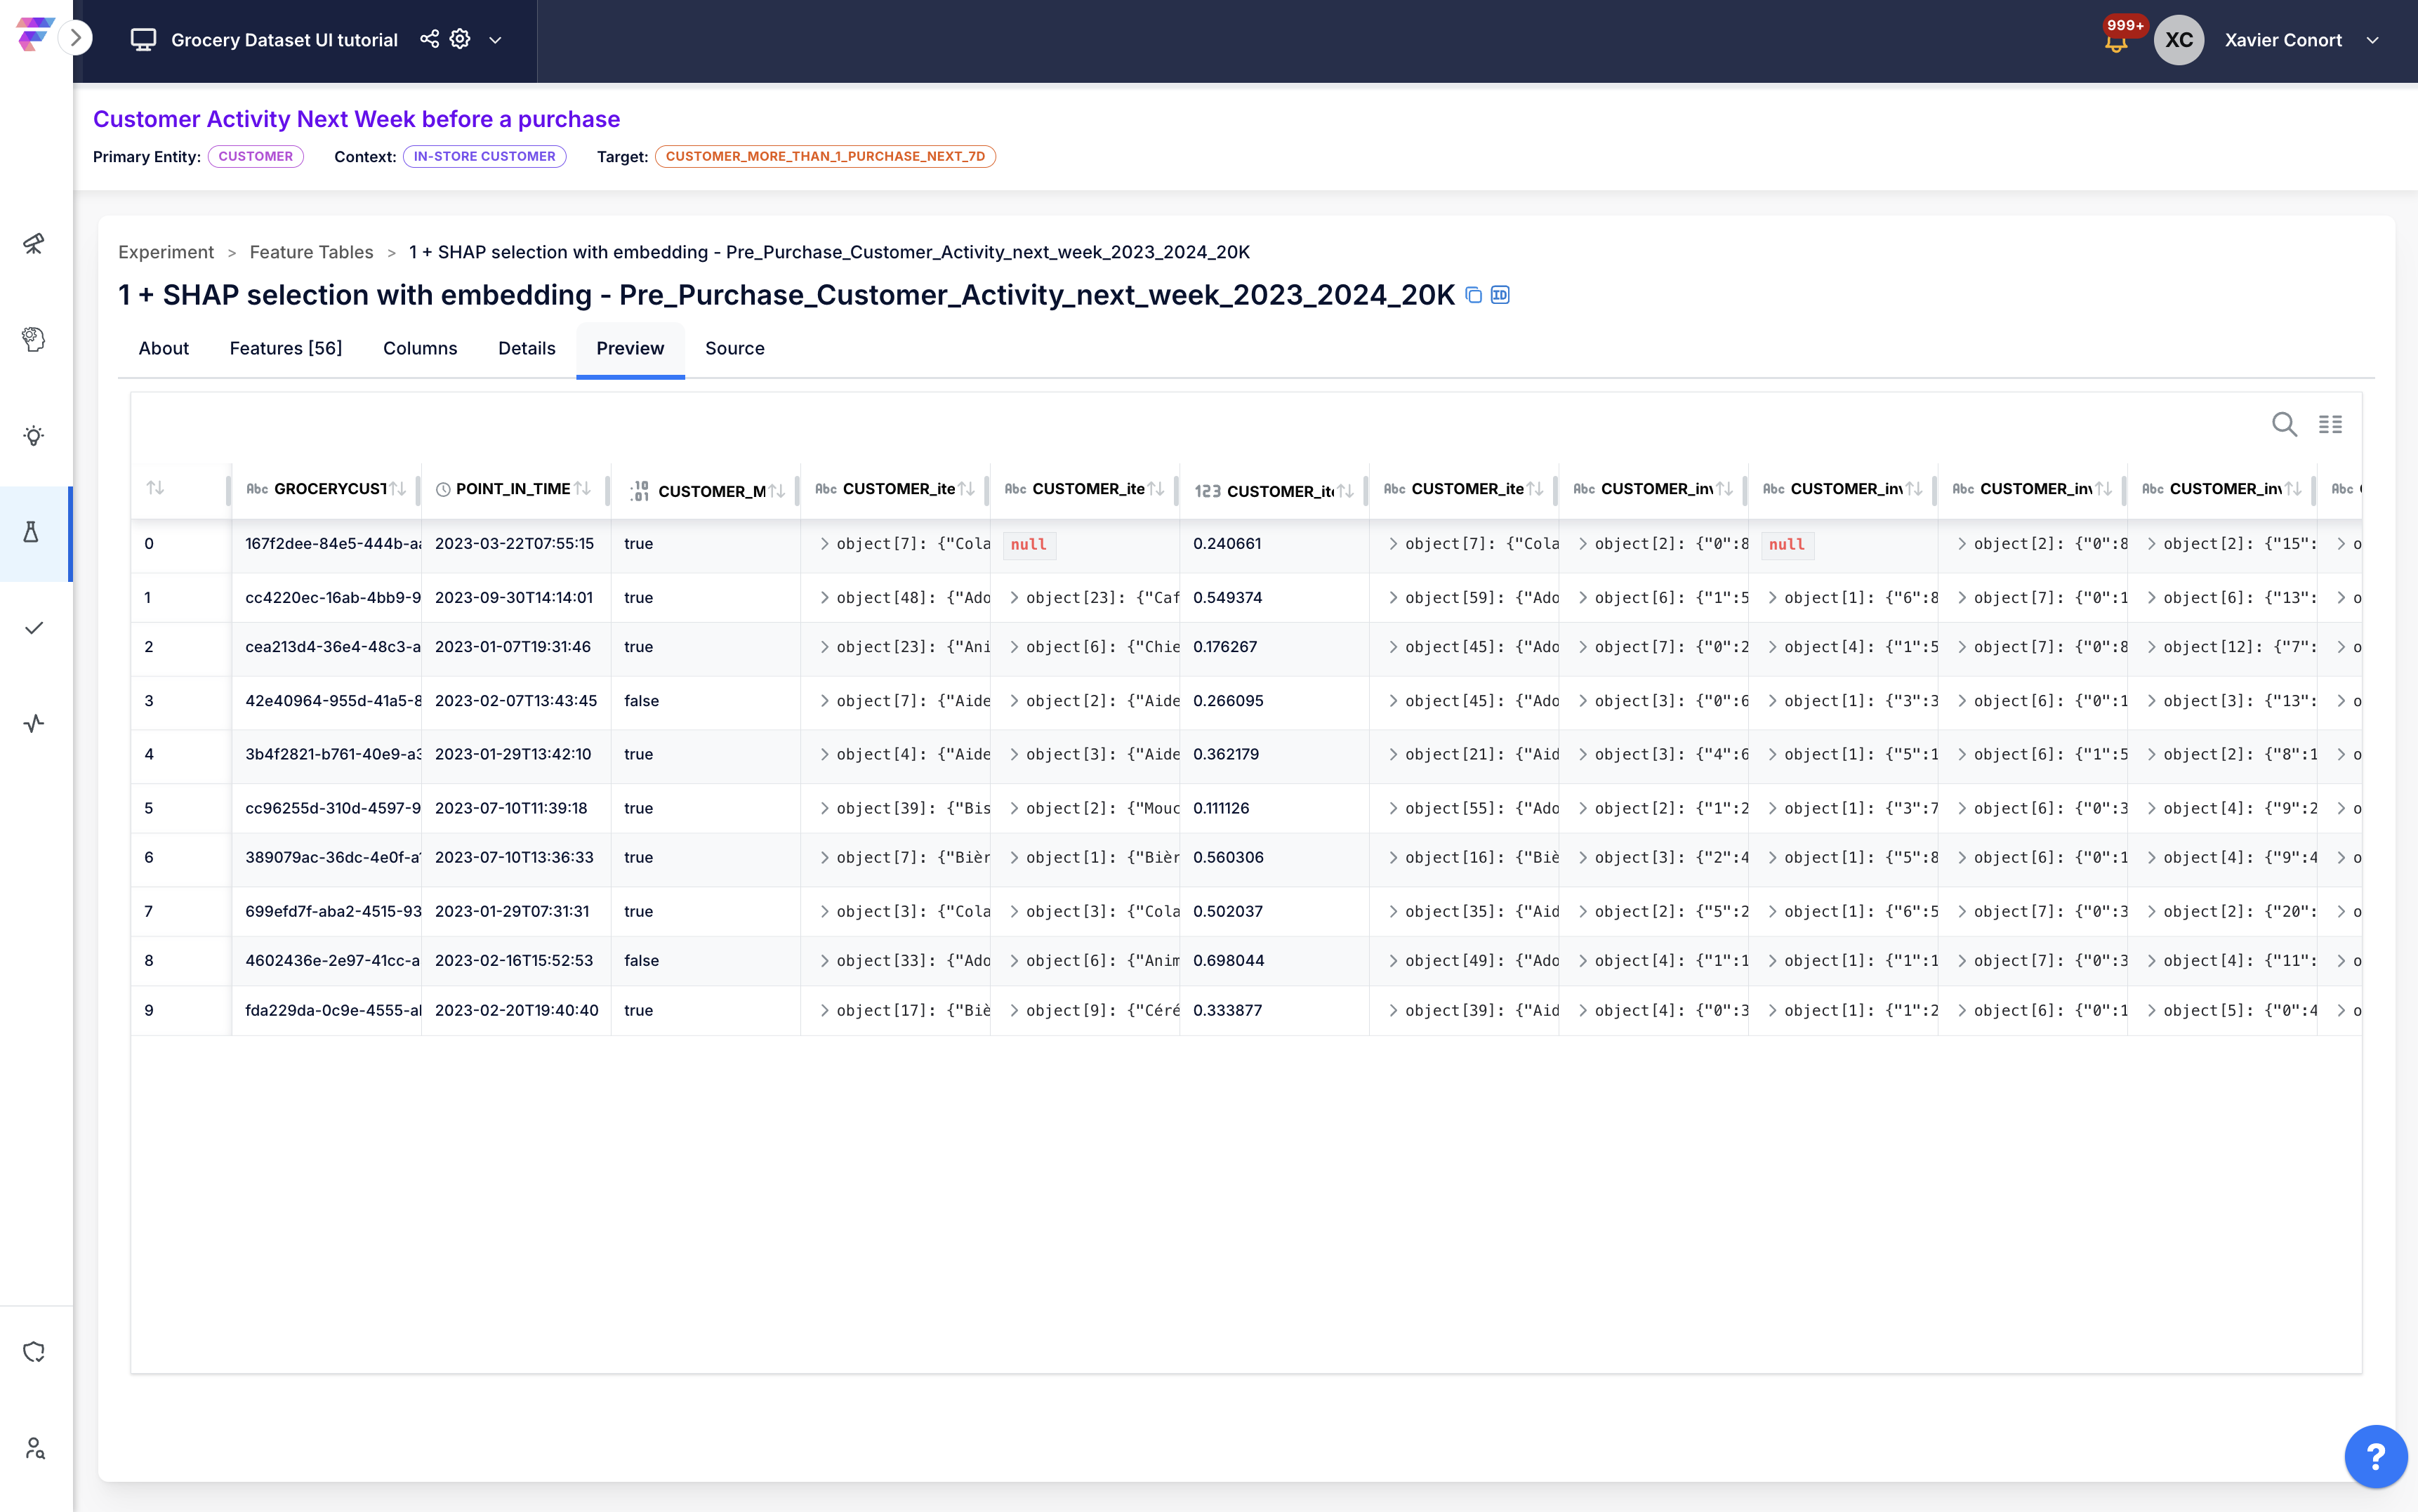This screenshot has height=1512, width=2418.
Task: Toggle sort on the GROCERYCUST column header
Action: click(x=398, y=489)
